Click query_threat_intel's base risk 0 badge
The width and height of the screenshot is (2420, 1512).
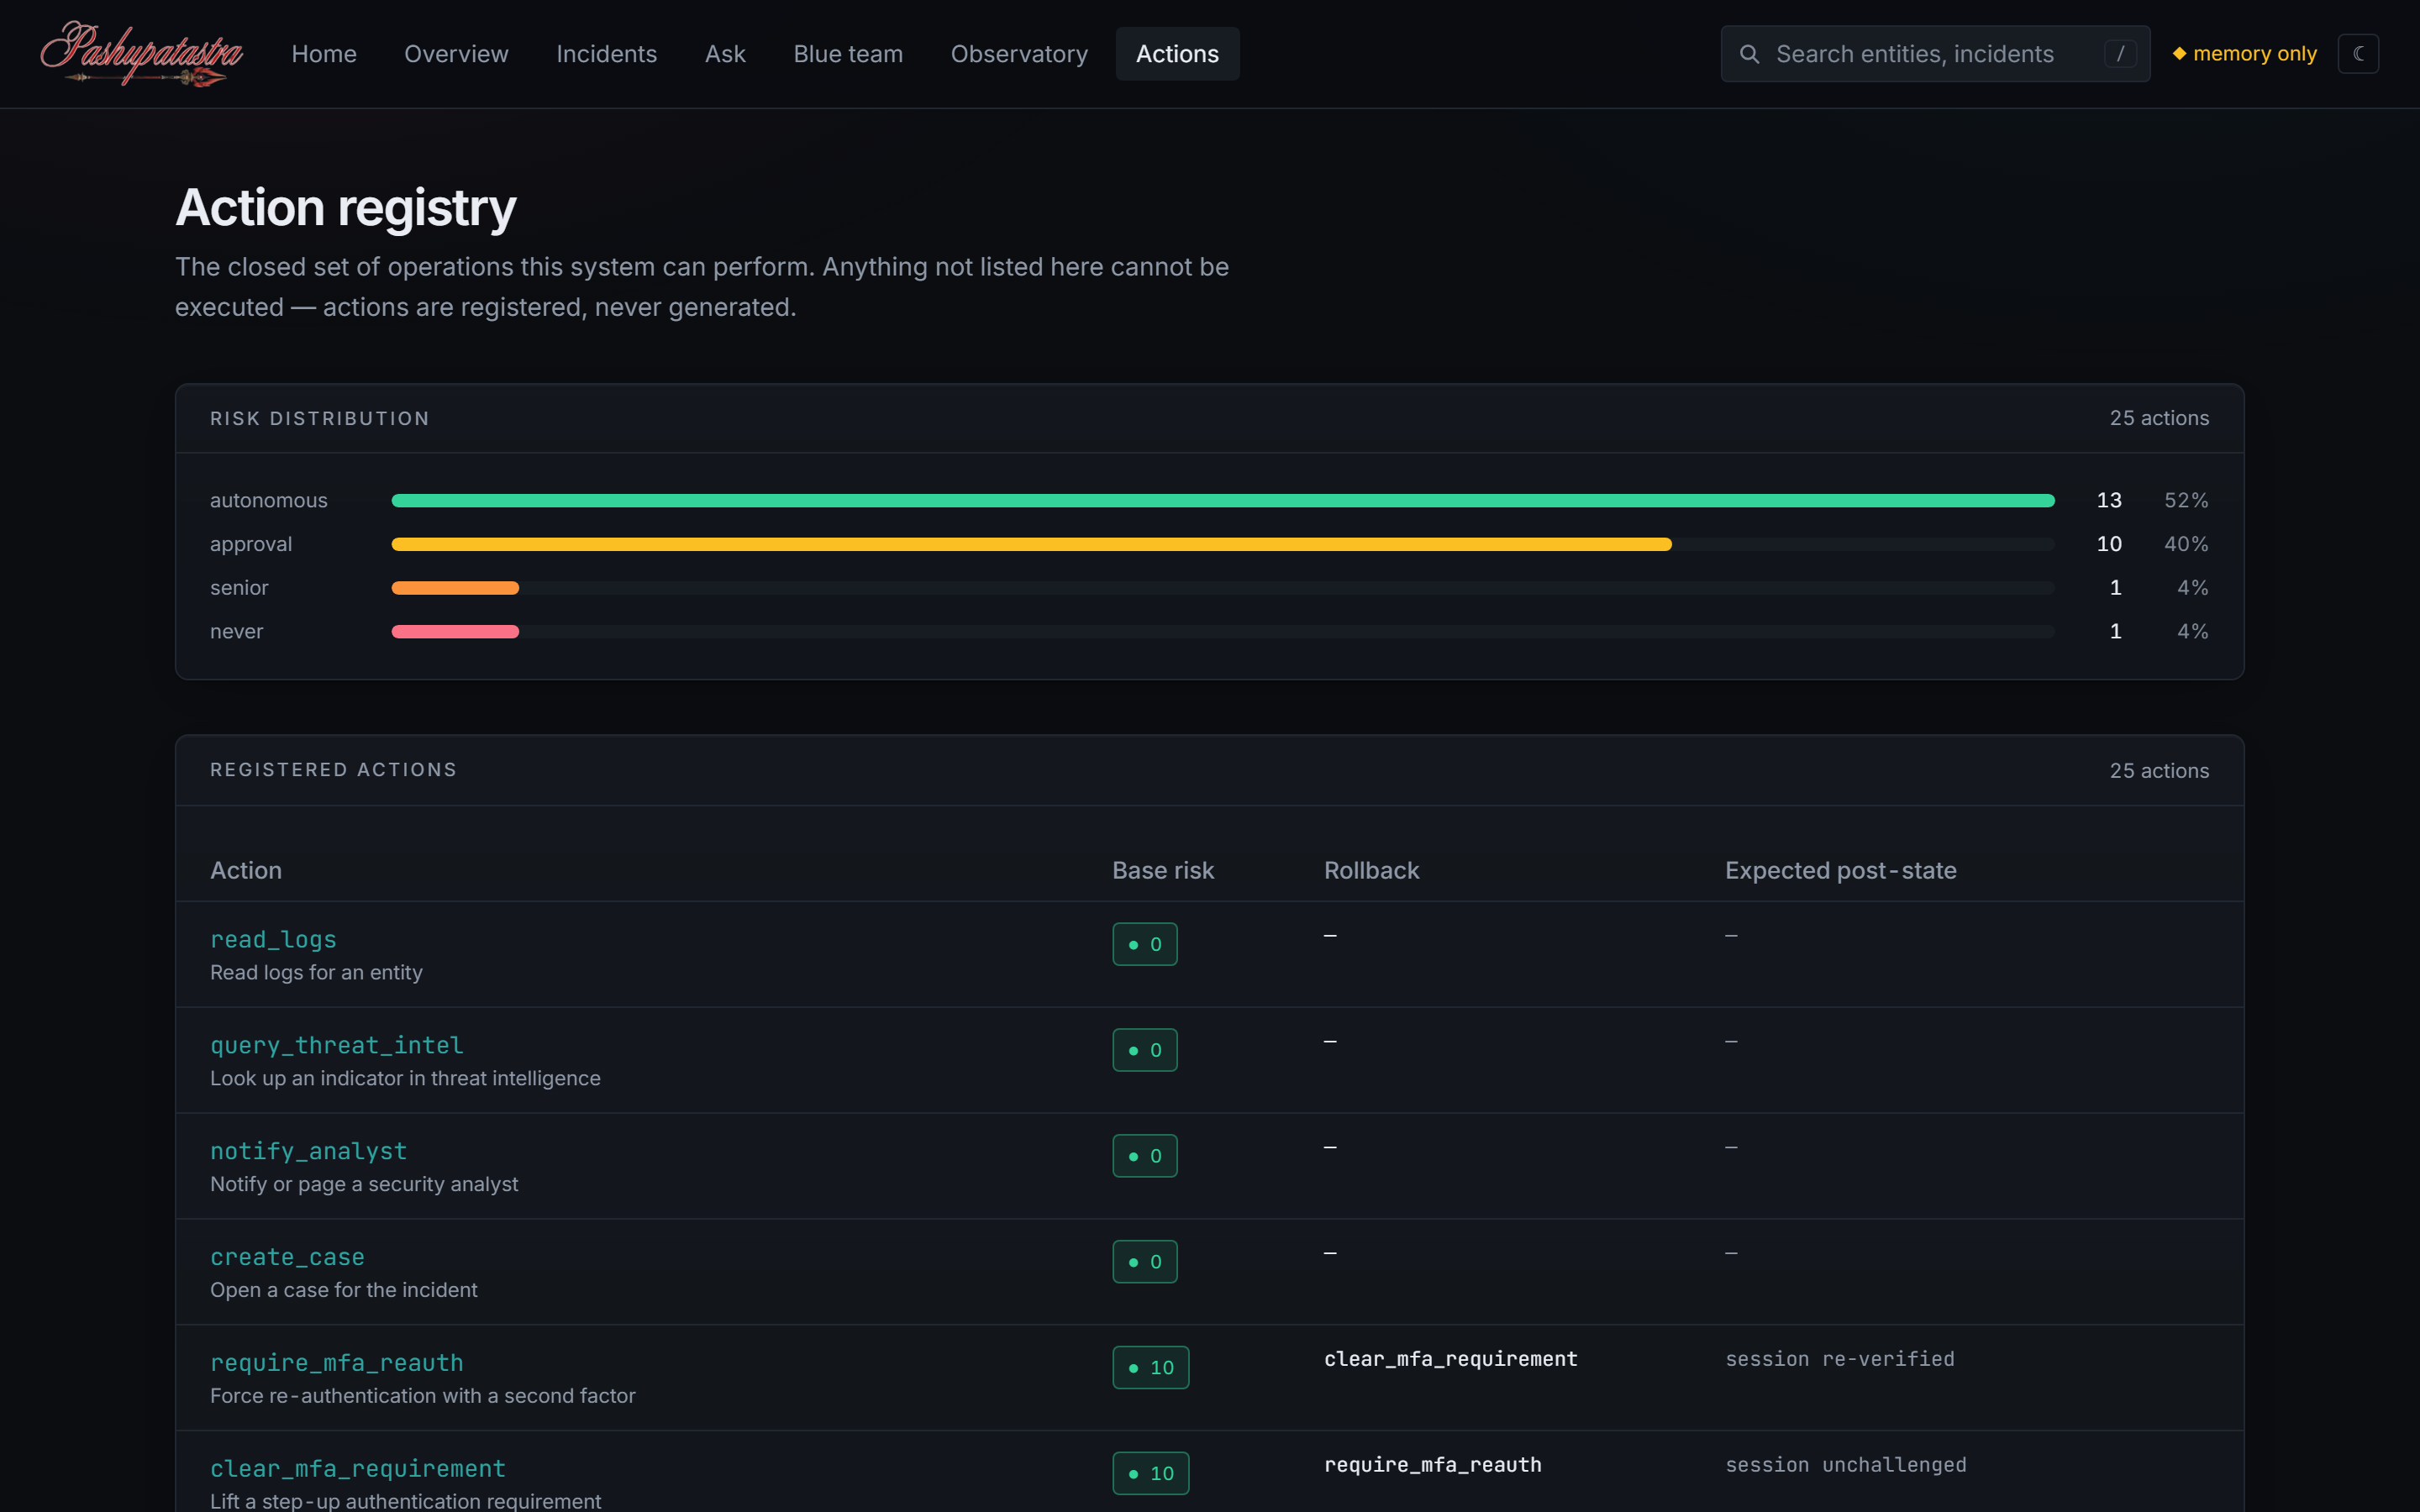click(x=1145, y=1050)
